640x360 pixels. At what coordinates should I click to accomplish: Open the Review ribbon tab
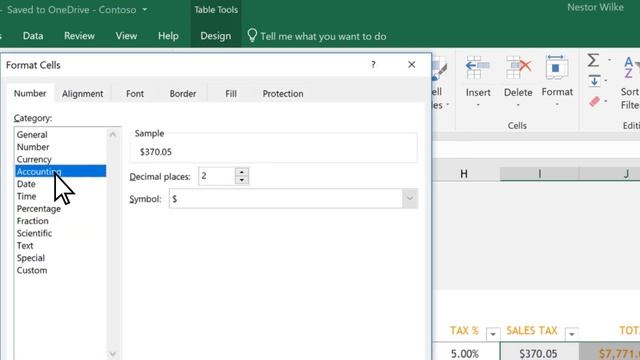[79, 36]
